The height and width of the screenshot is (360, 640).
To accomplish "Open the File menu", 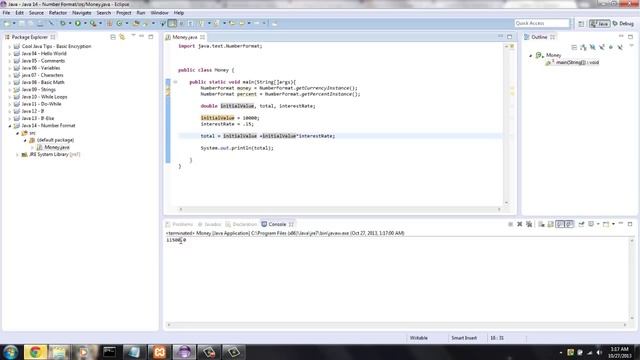I will pos(6,13).
